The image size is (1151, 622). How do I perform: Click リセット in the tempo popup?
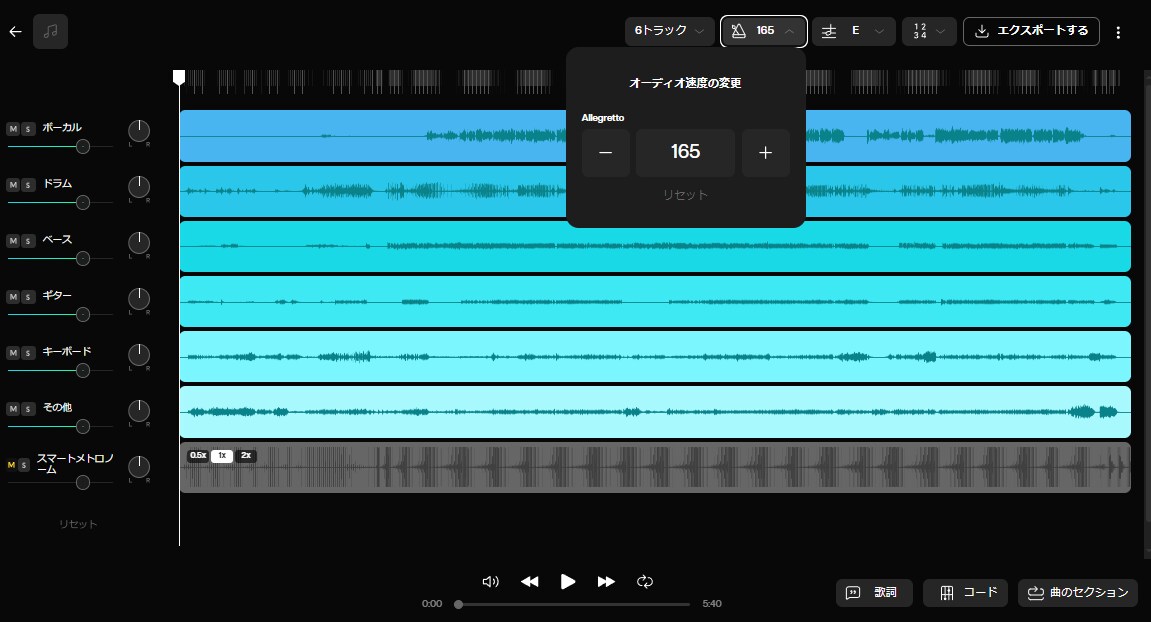coord(686,195)
